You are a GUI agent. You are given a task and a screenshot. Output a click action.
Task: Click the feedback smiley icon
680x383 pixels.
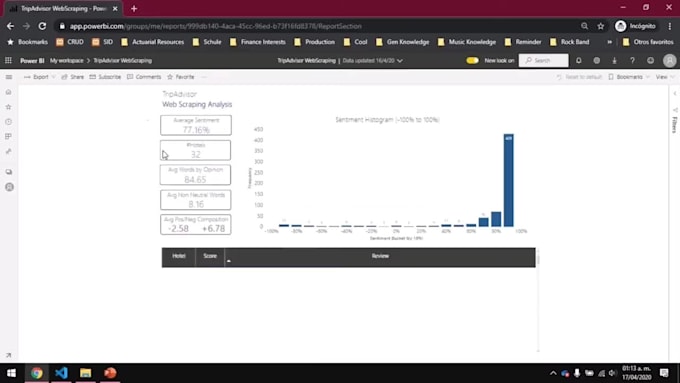[650, 60]
